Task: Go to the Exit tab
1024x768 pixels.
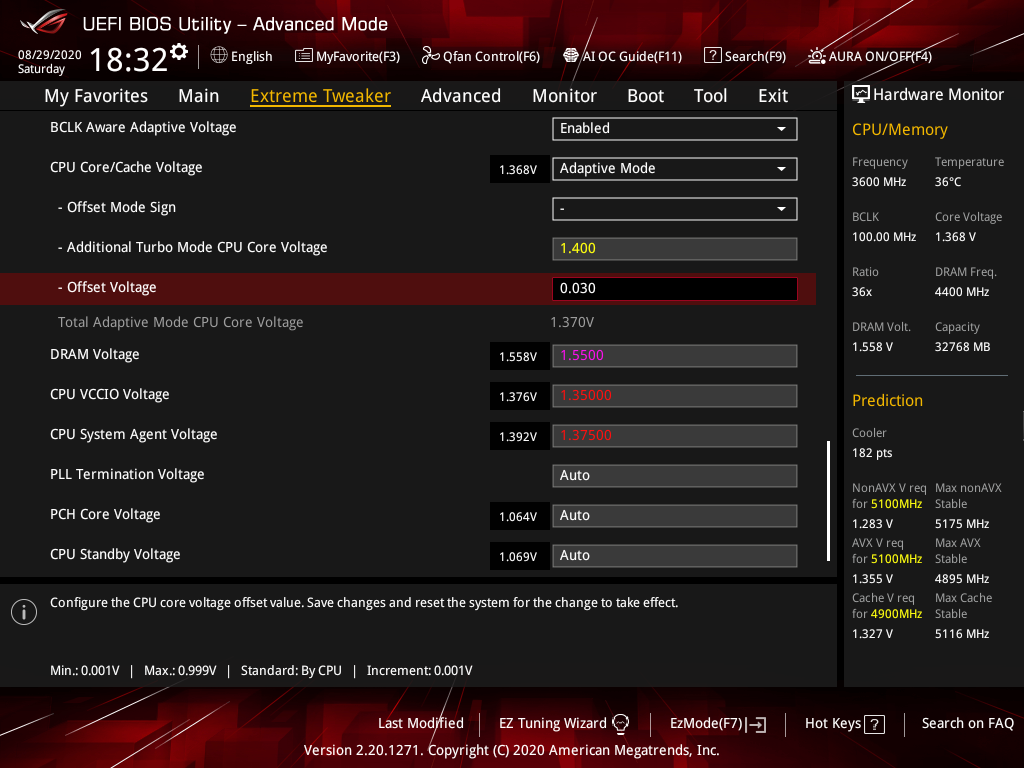Action: 773,96
